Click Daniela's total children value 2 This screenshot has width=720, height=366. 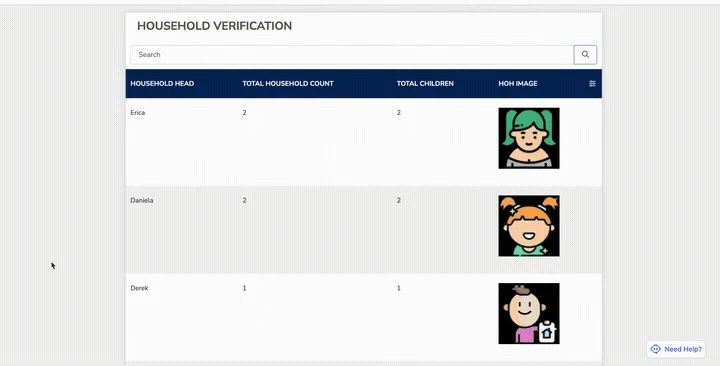tap(399, 200)
